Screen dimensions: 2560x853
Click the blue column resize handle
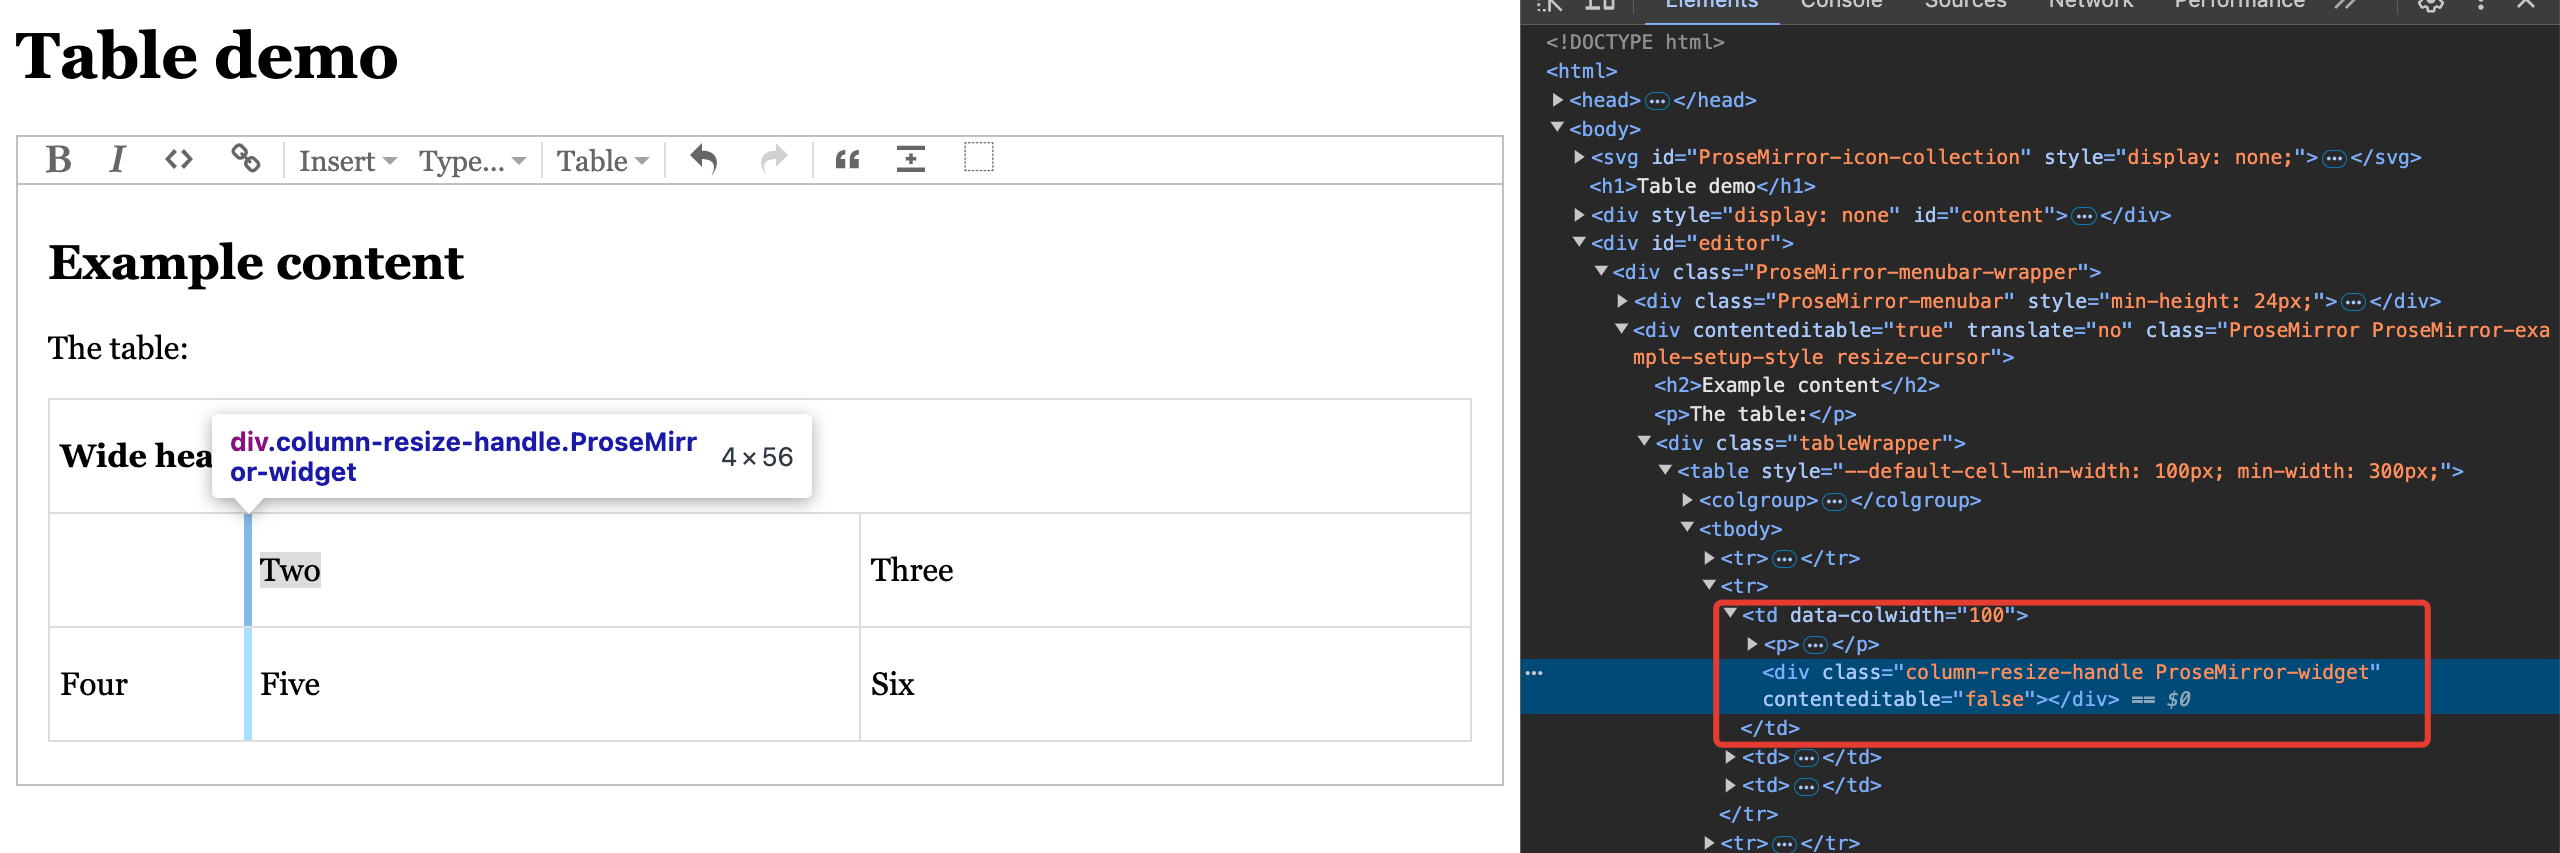click(248, 600)
